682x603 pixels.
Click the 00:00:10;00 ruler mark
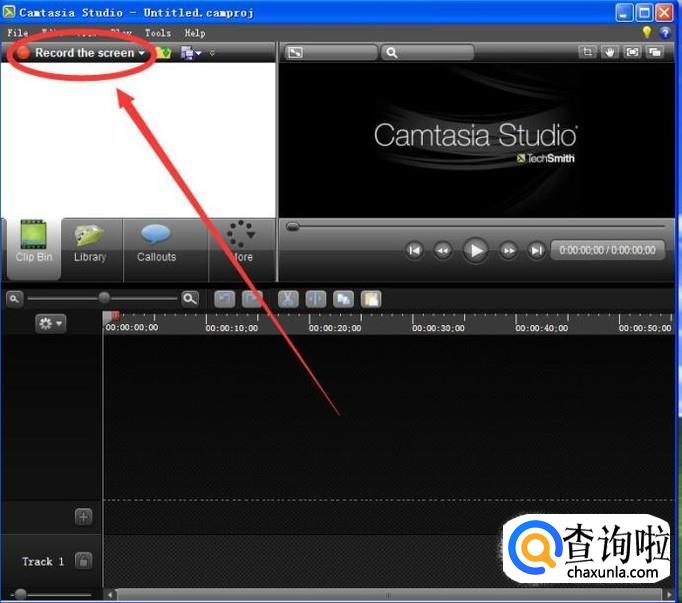click(231, 328)
